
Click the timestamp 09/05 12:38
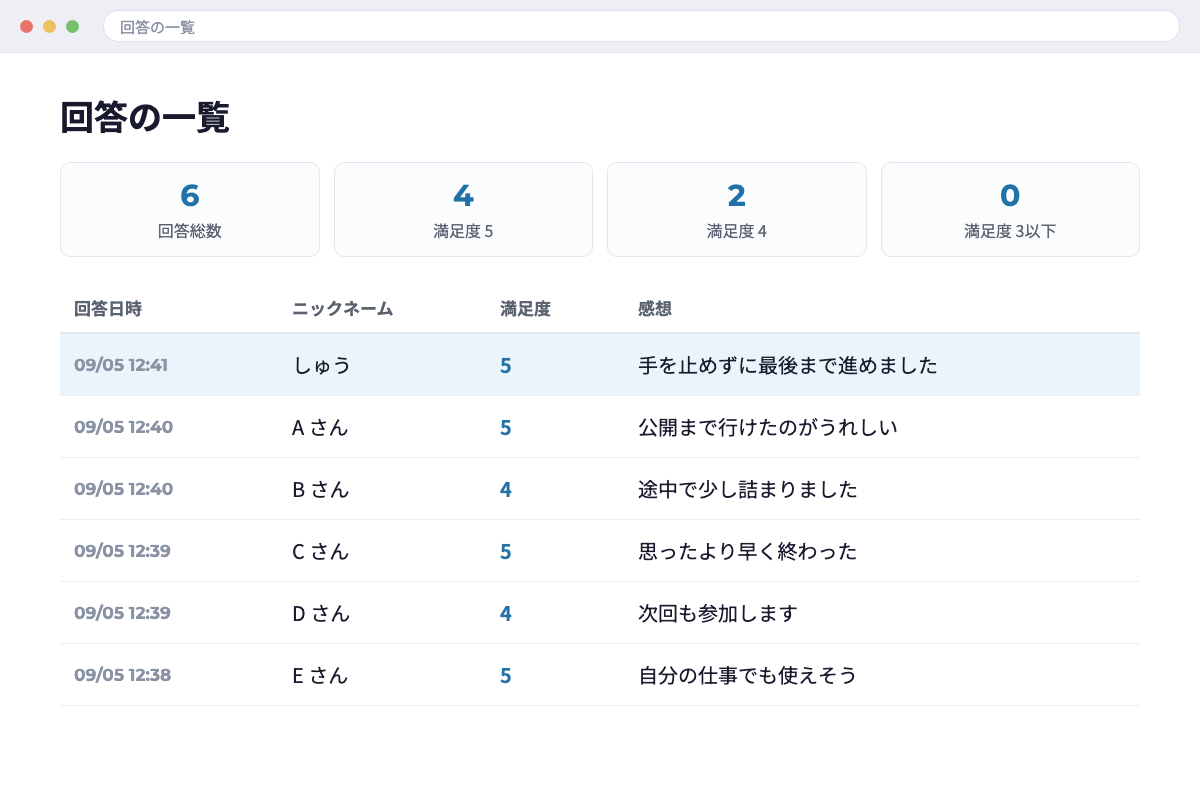(123, 675)
